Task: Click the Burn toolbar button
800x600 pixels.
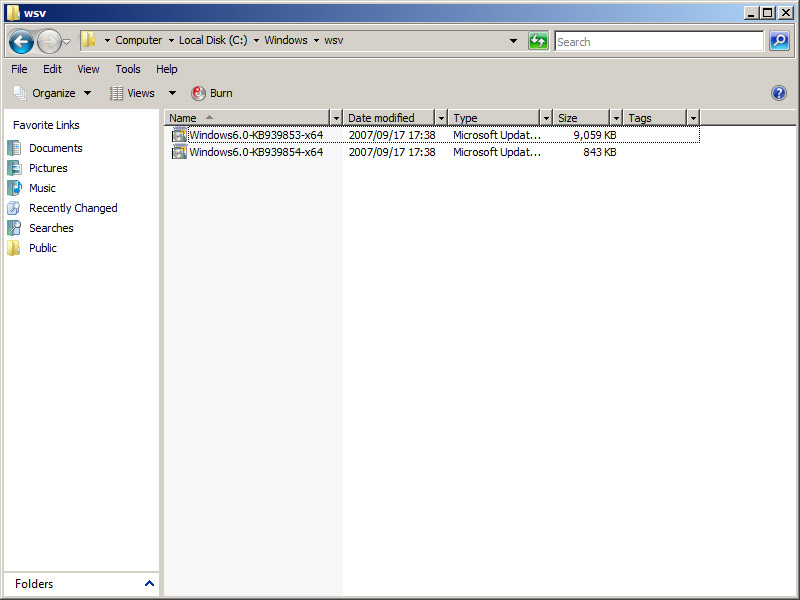Action: pos(212,93)
